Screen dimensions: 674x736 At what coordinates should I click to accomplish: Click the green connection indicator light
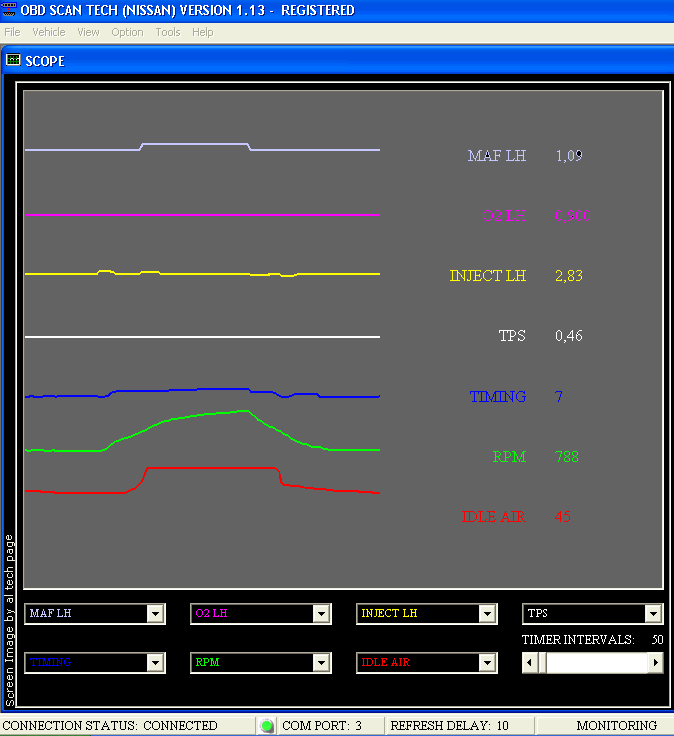(x=267, y=726)
